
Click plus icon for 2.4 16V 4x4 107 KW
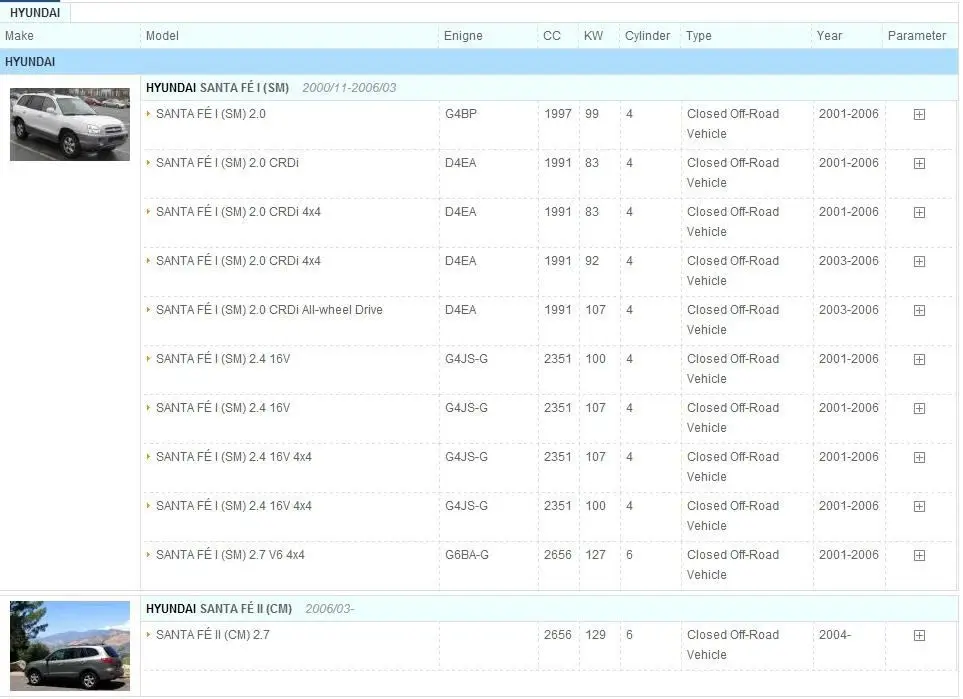(919, 458)
